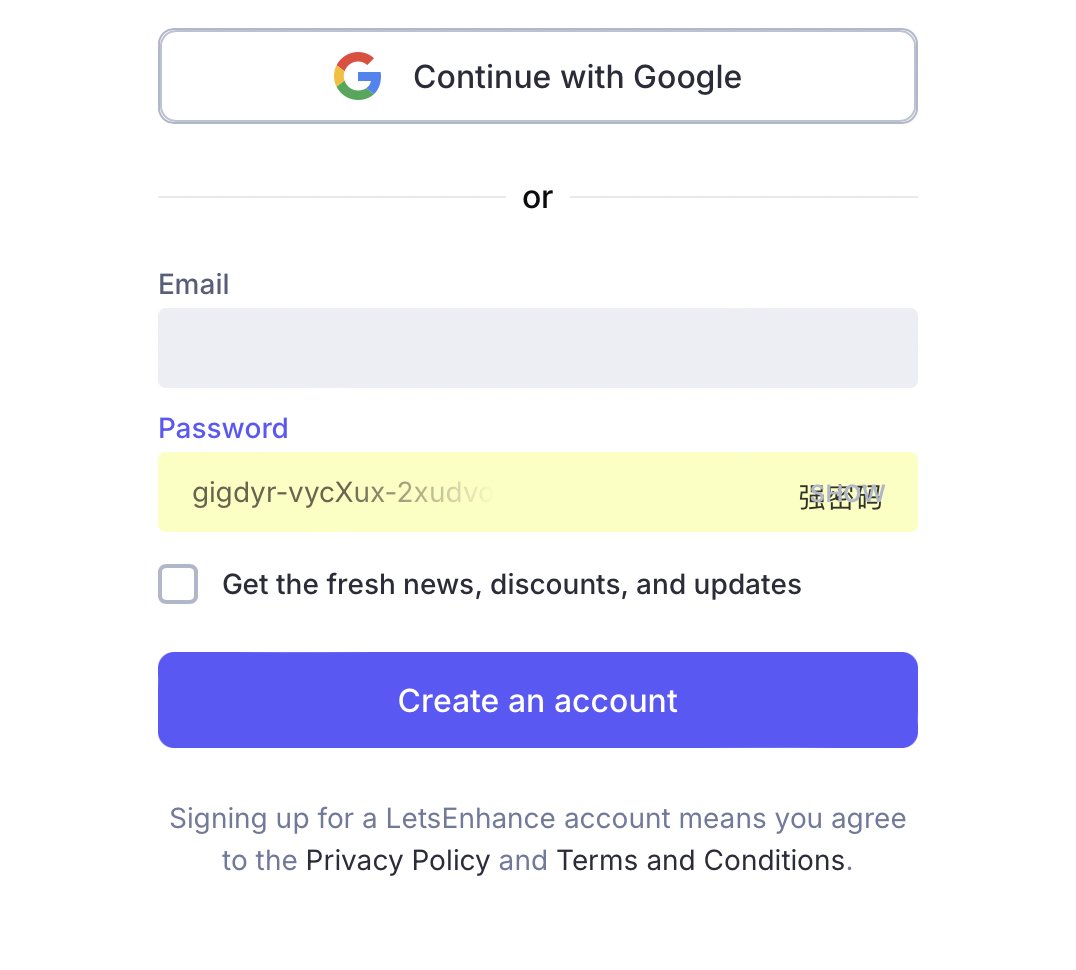The image size is (1076, 970).
Task: Enable the fresh news and discounts checkbox
Action: coord(178,584)
